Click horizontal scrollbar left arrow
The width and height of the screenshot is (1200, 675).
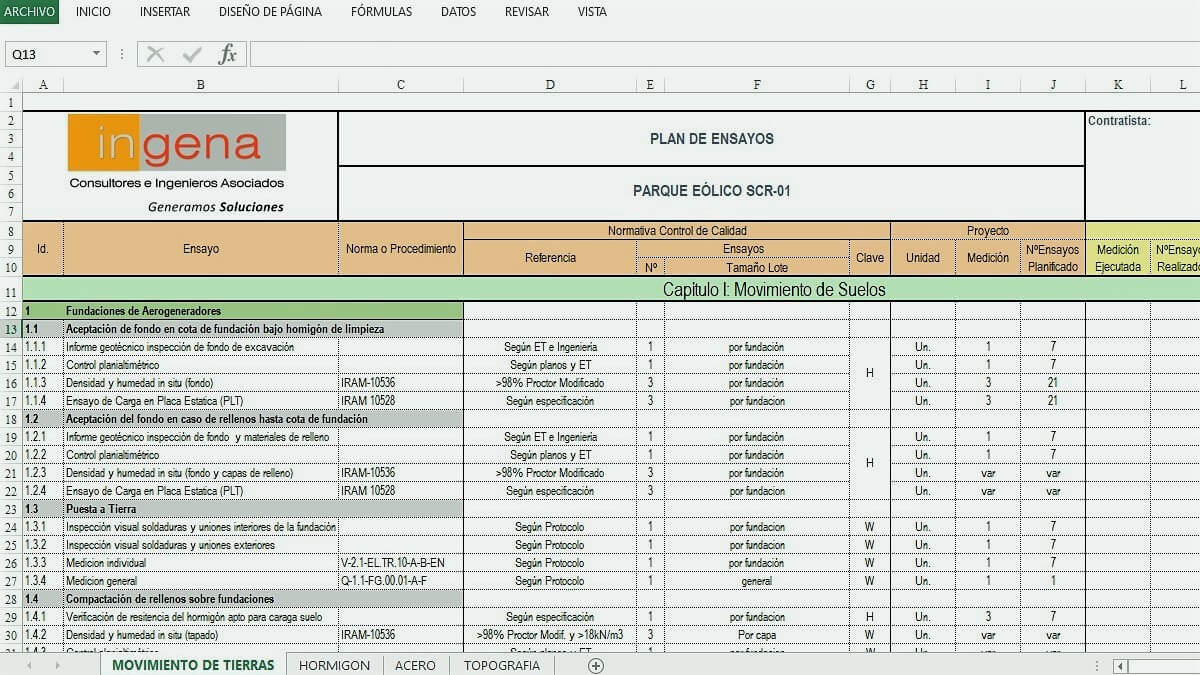1121,666
